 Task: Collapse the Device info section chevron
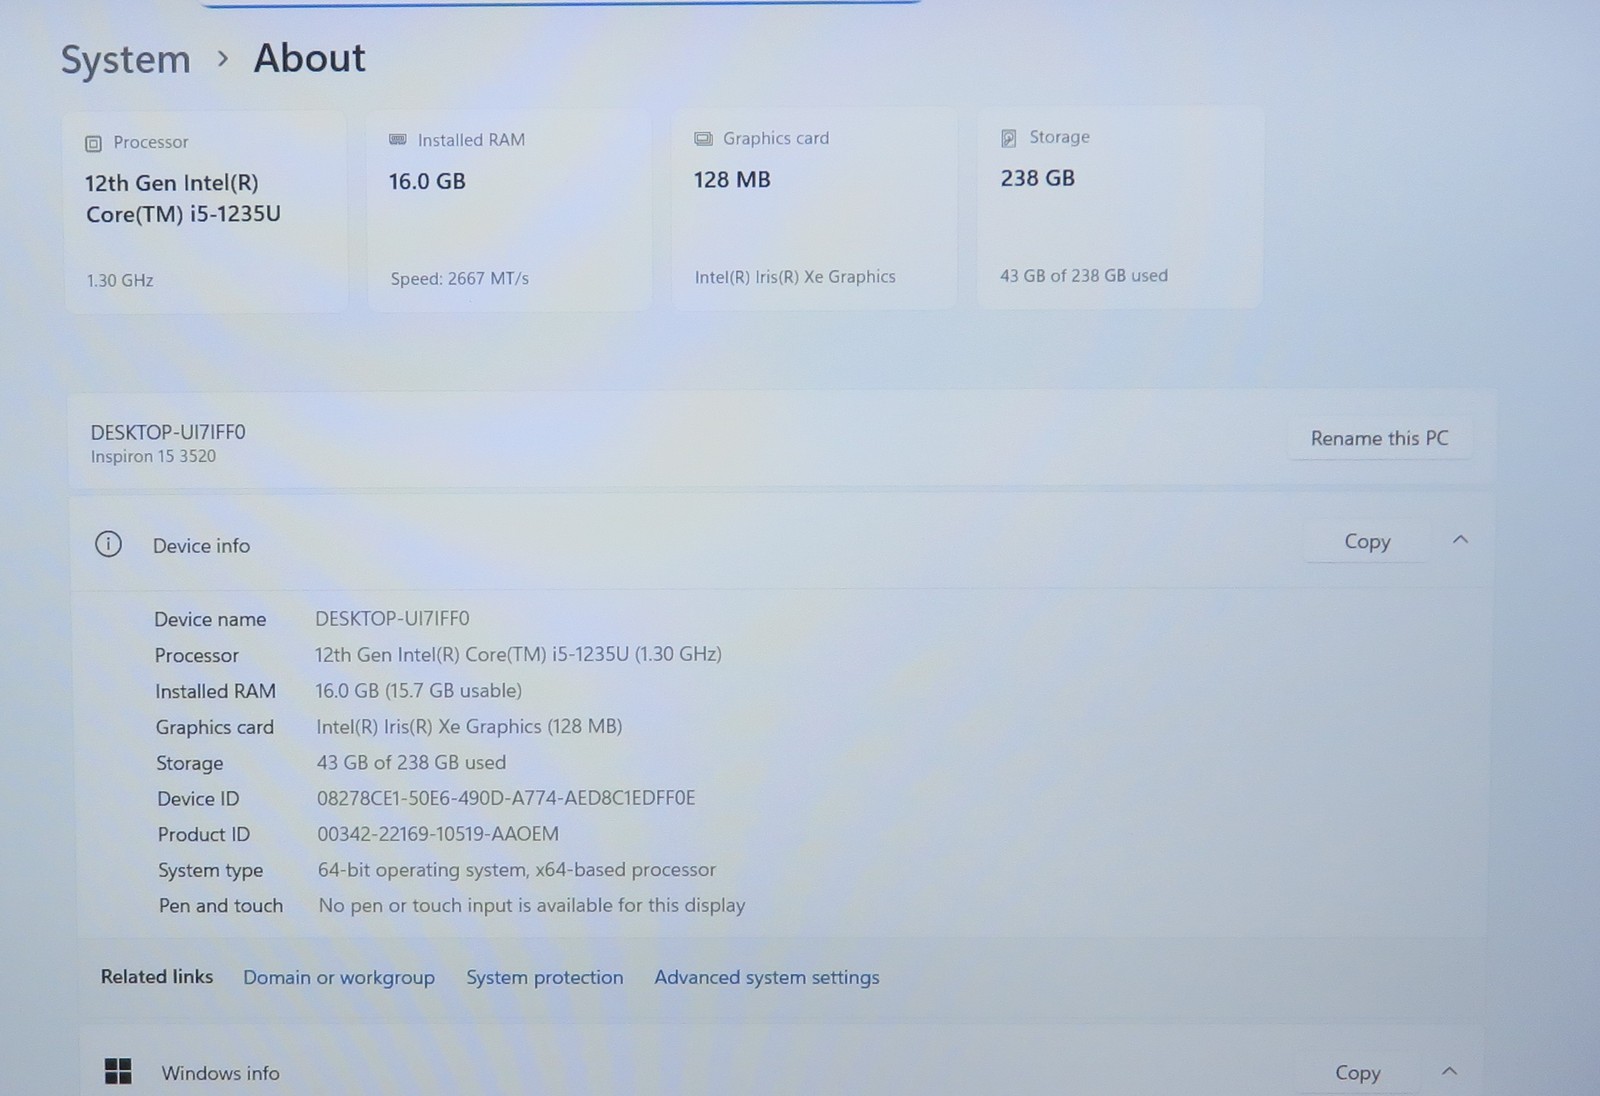point(1460,540)
